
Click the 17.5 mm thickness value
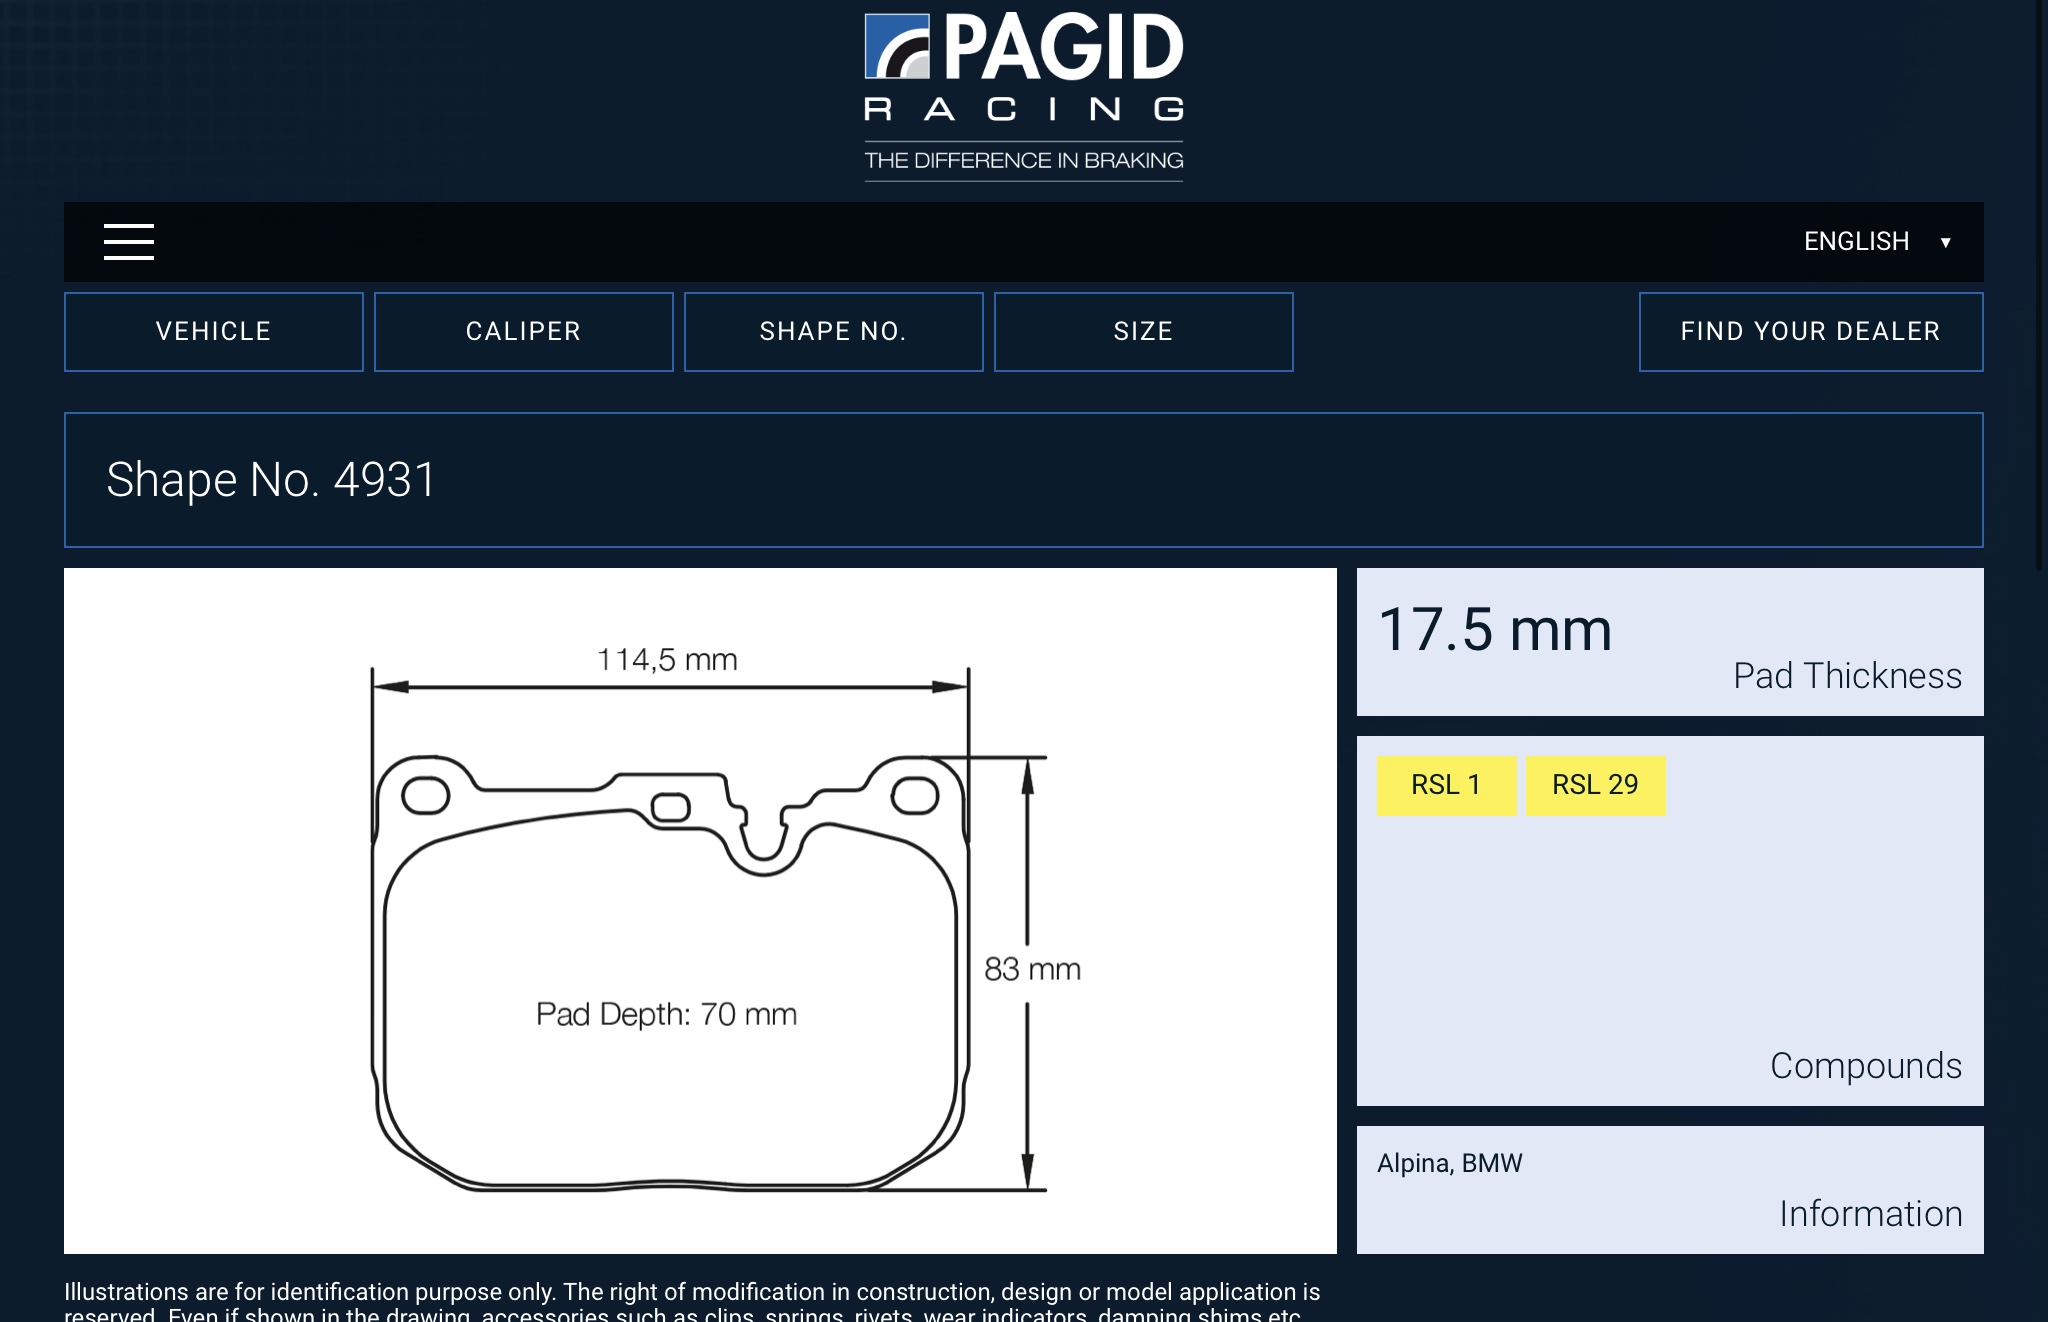(1495, 630)
